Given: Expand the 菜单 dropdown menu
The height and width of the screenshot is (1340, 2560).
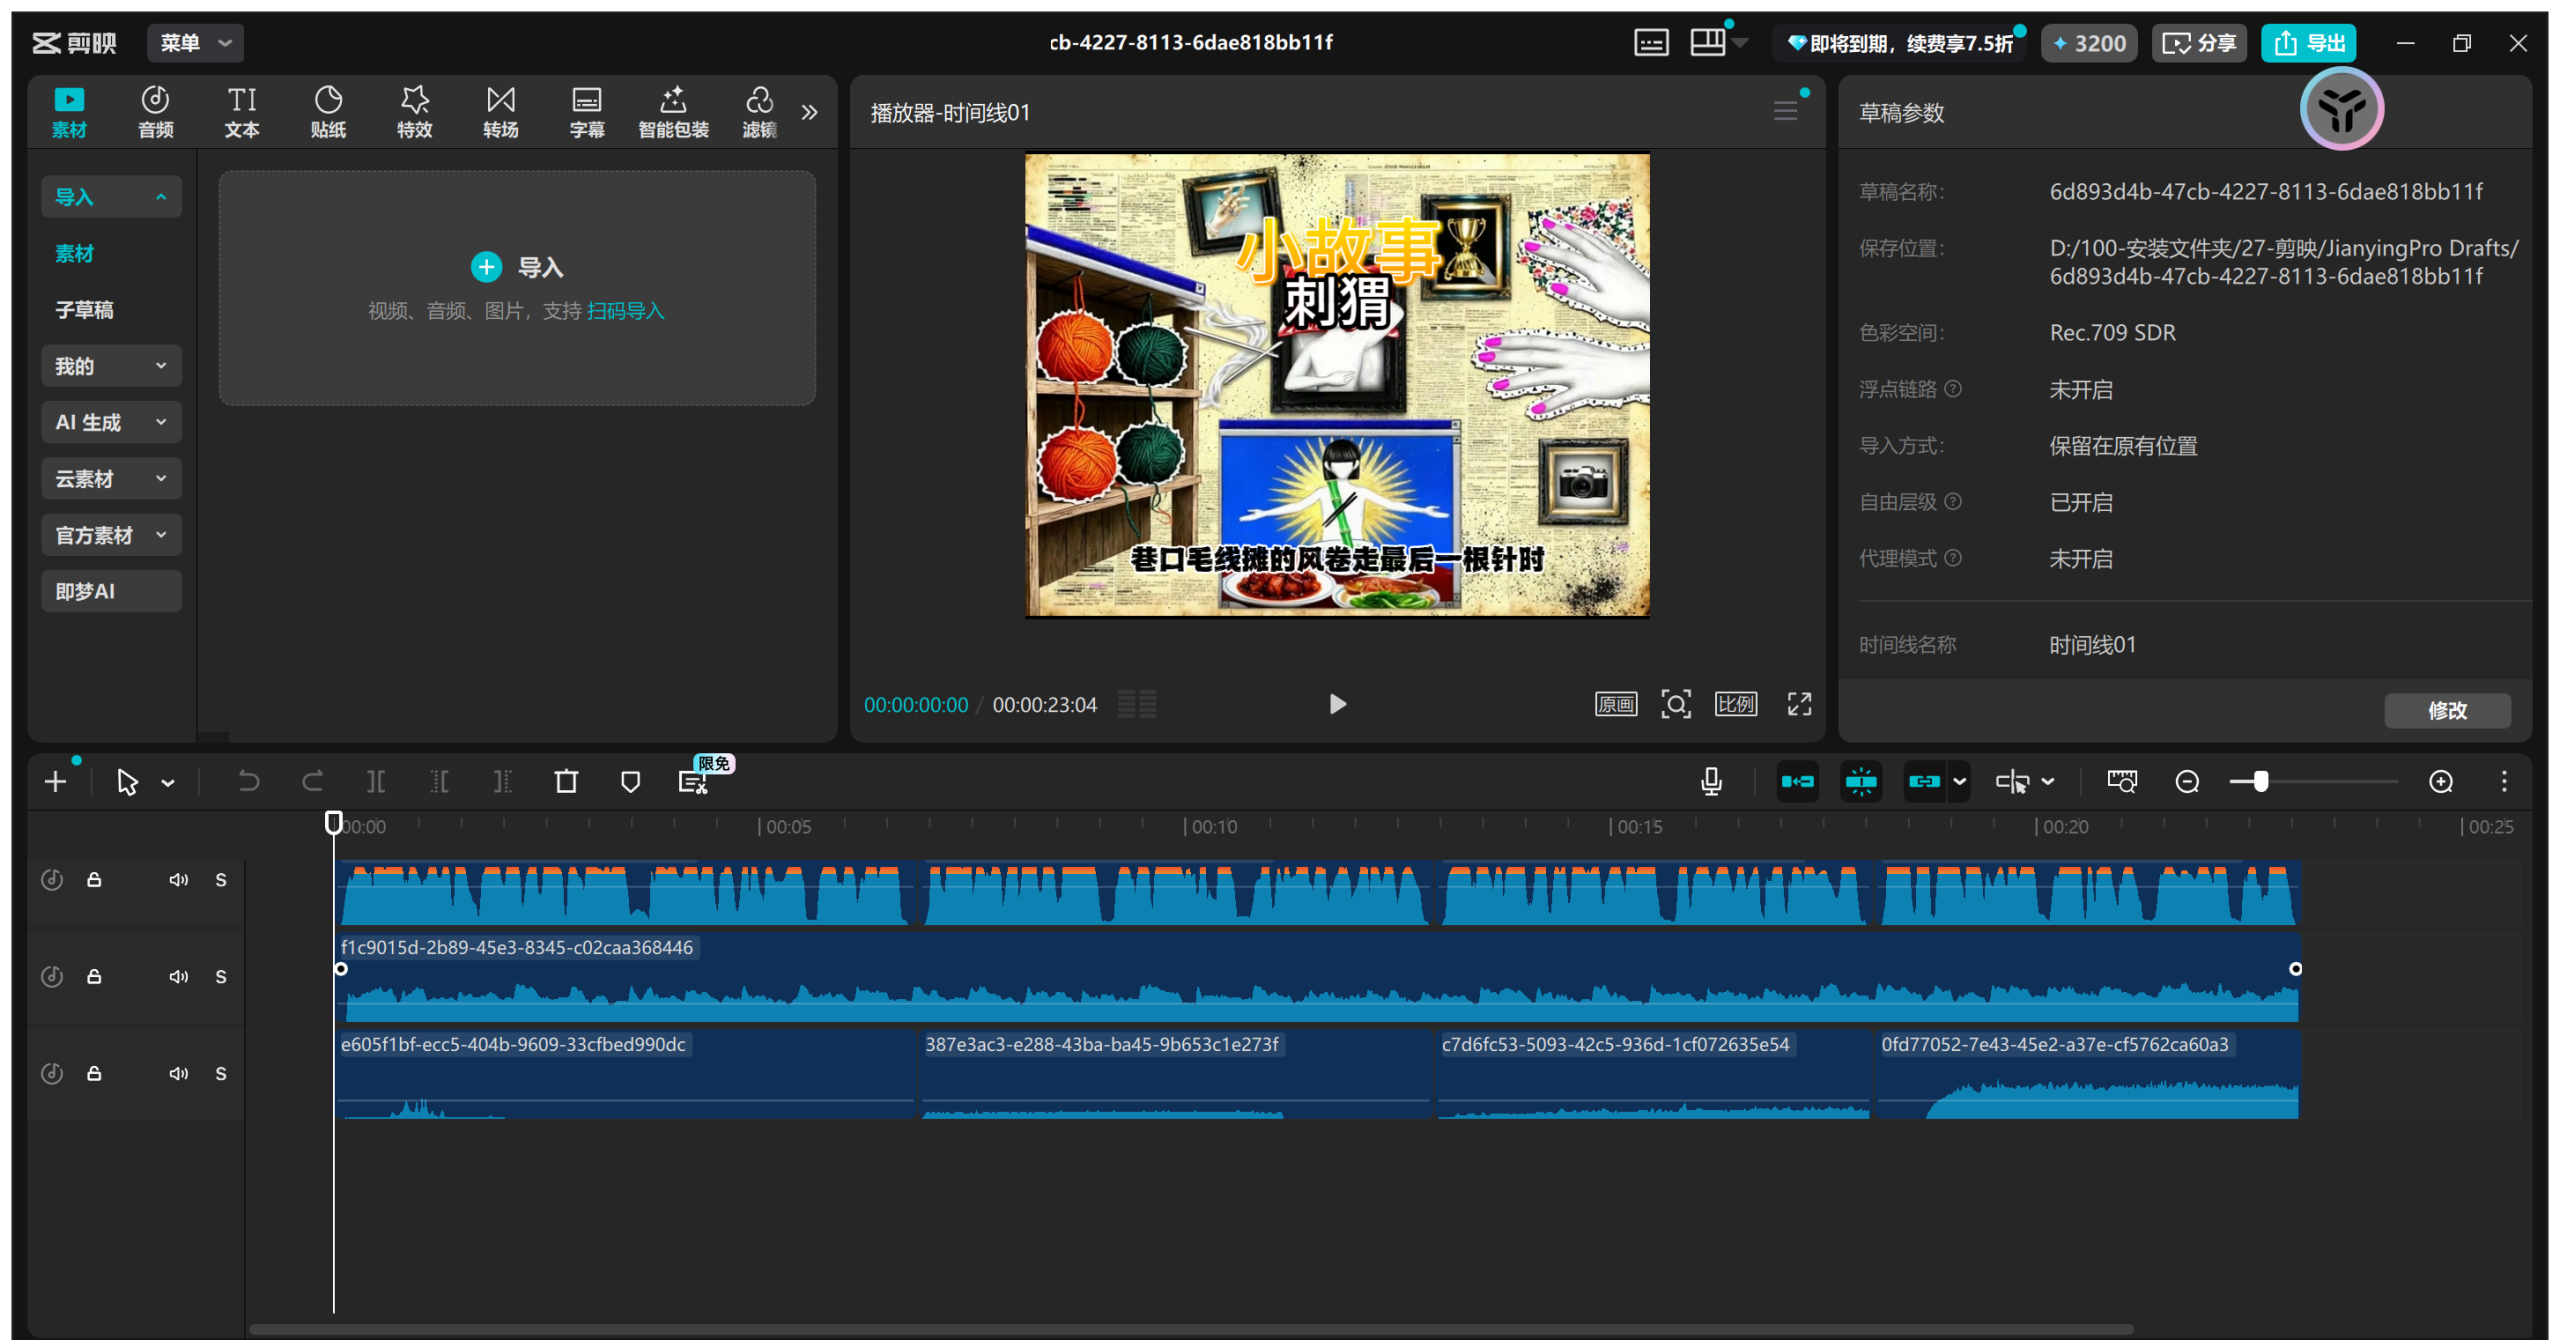Looking at the screenshot, I should pos(196,43).
